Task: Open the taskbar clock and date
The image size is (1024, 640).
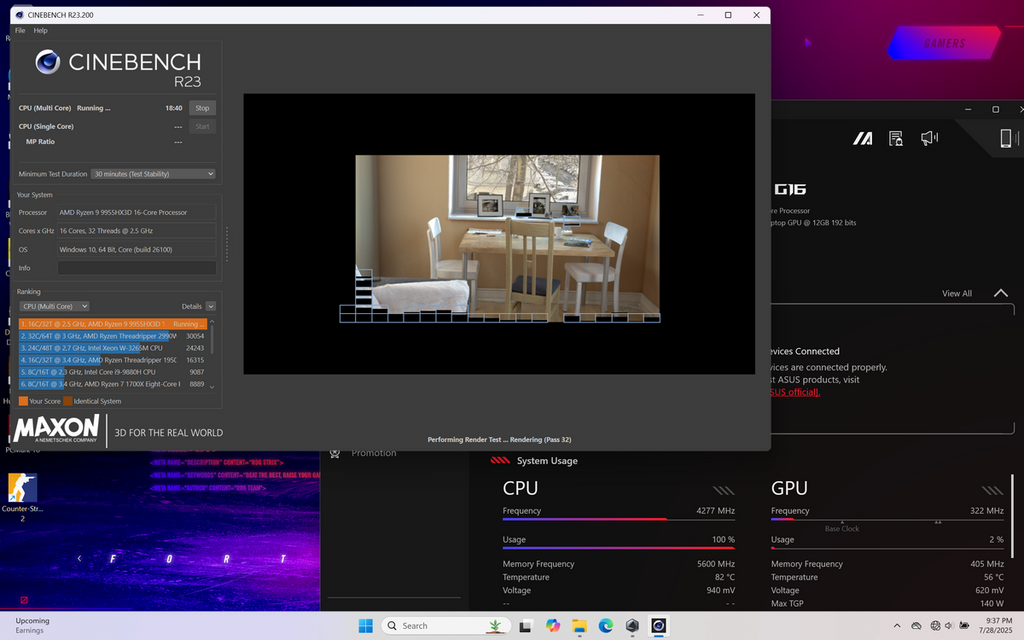Action: 995,626
